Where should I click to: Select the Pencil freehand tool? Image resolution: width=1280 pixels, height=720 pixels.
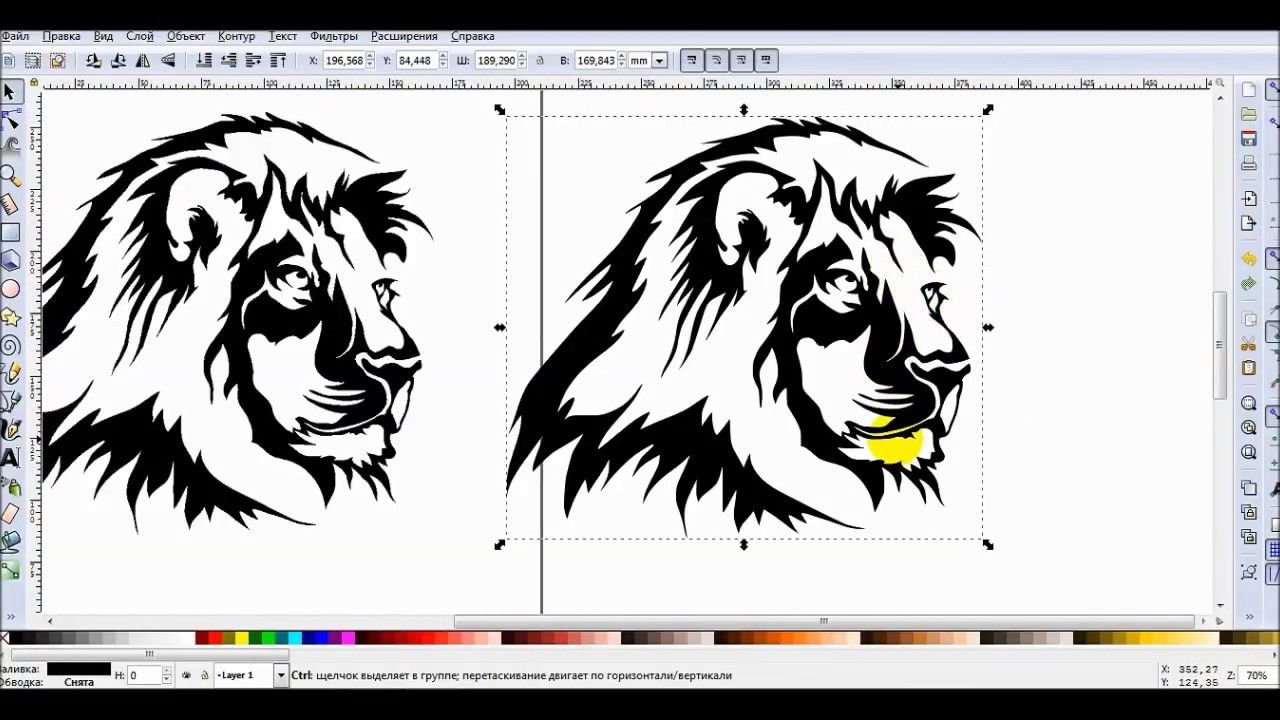(10, 374)
